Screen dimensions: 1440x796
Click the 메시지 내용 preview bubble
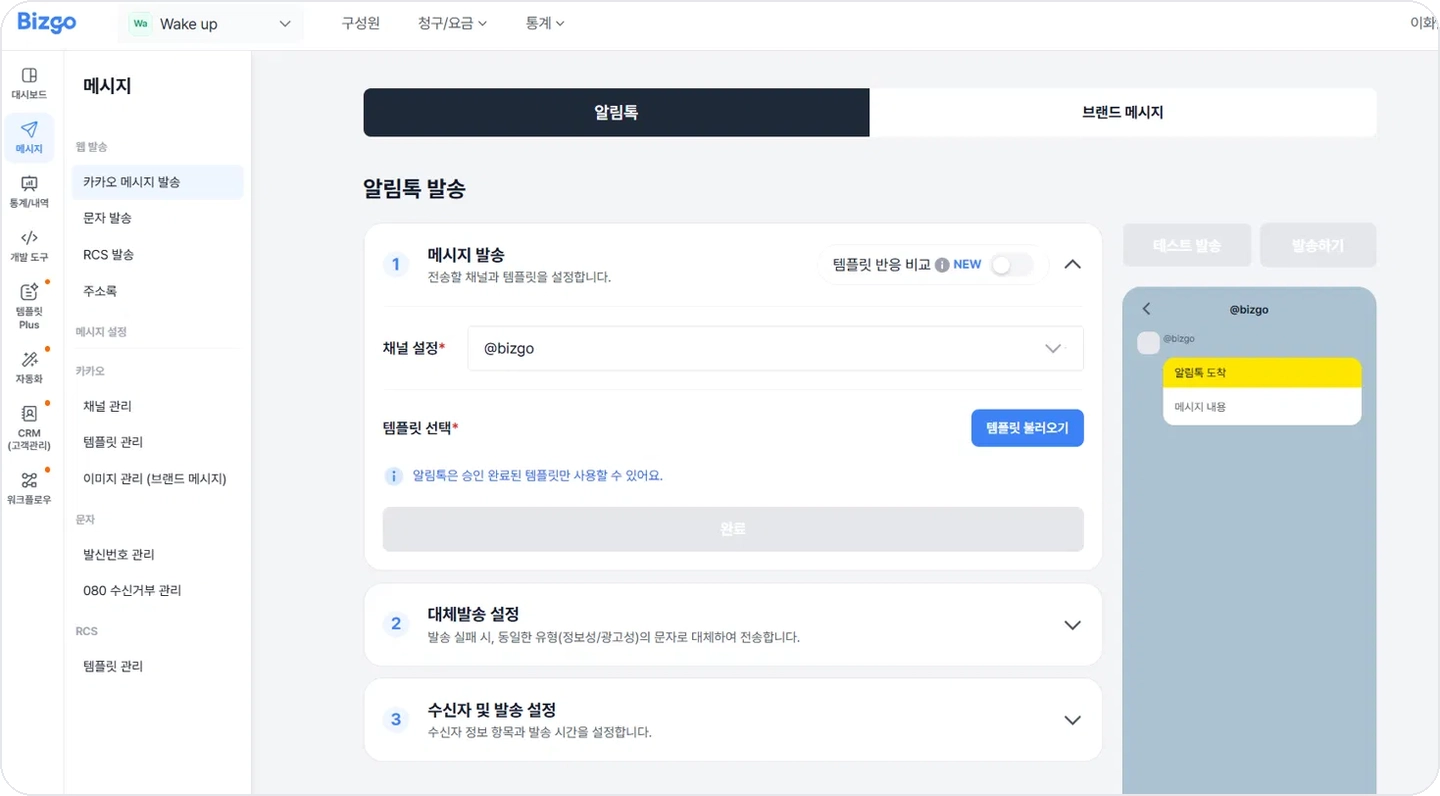1262,407
